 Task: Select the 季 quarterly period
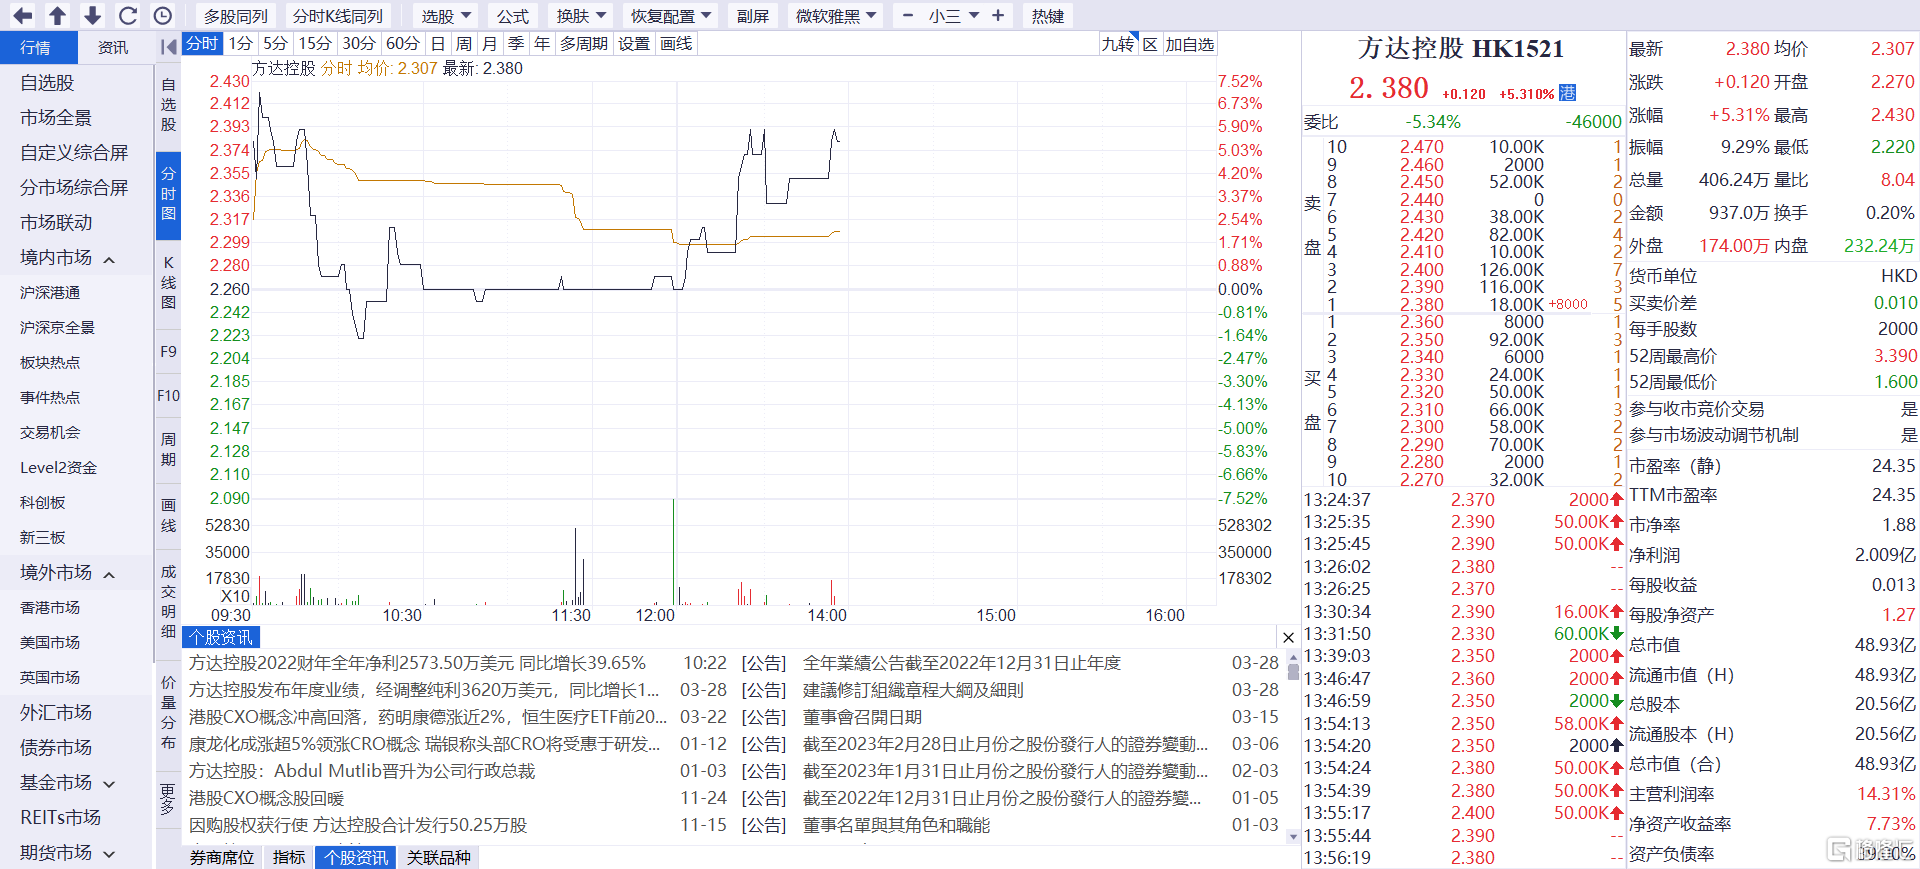click(516, 43)
